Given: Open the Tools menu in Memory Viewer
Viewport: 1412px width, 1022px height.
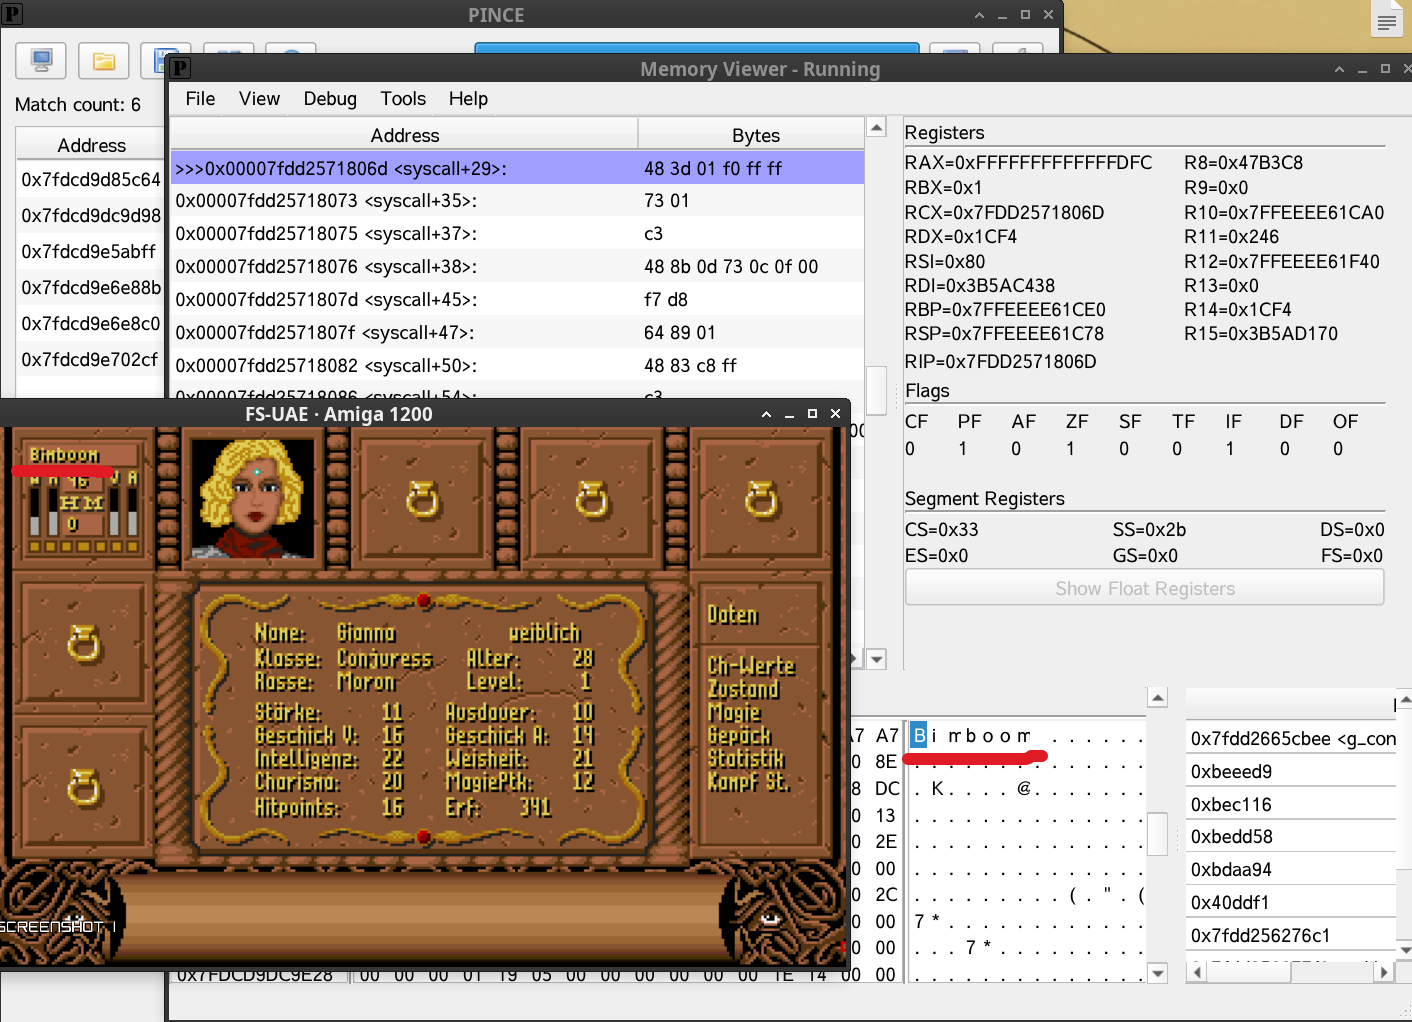Looking at the screenshot, I should tap(403, 98).
